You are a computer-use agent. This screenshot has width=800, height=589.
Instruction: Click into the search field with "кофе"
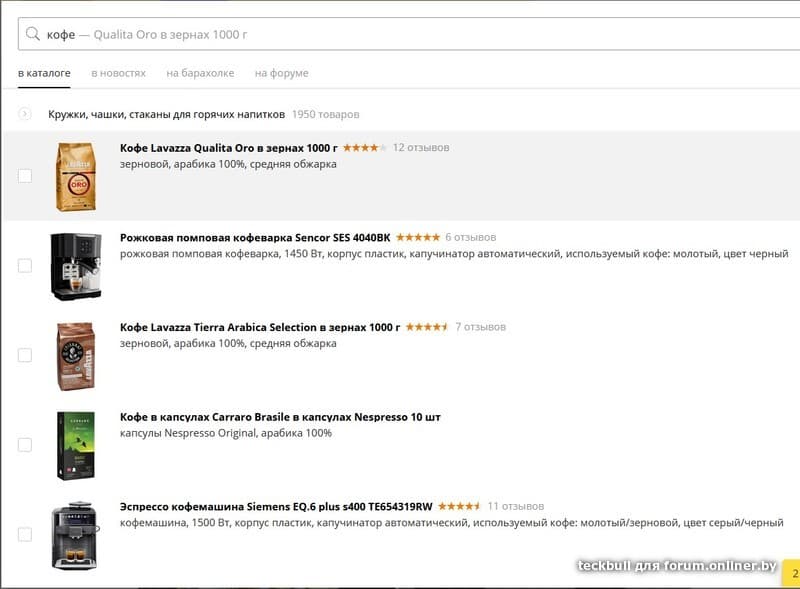coord(400,34)
